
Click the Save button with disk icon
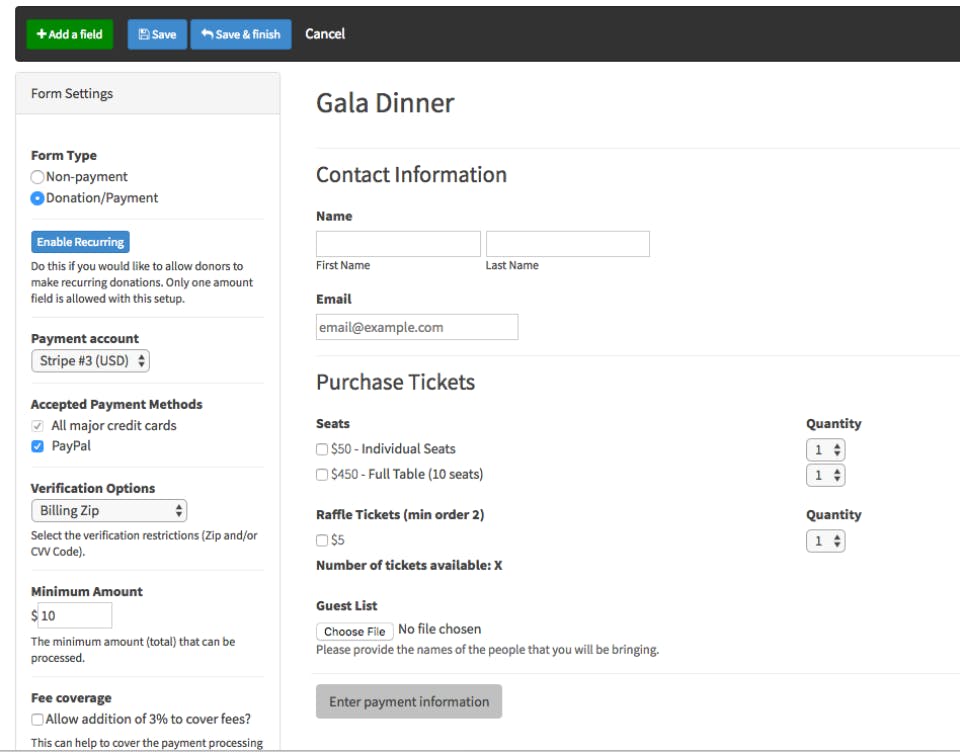(x=157, y=34)
